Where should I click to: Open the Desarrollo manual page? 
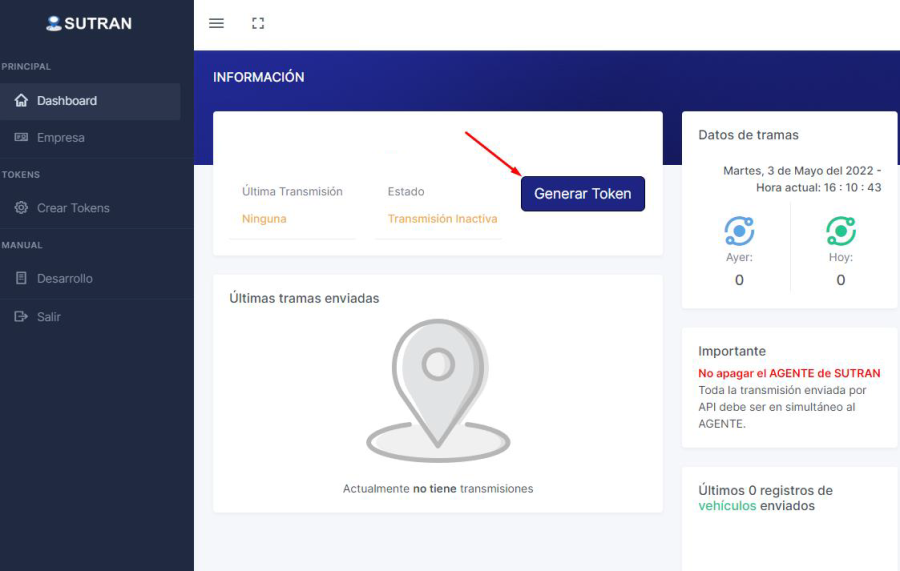65,279
